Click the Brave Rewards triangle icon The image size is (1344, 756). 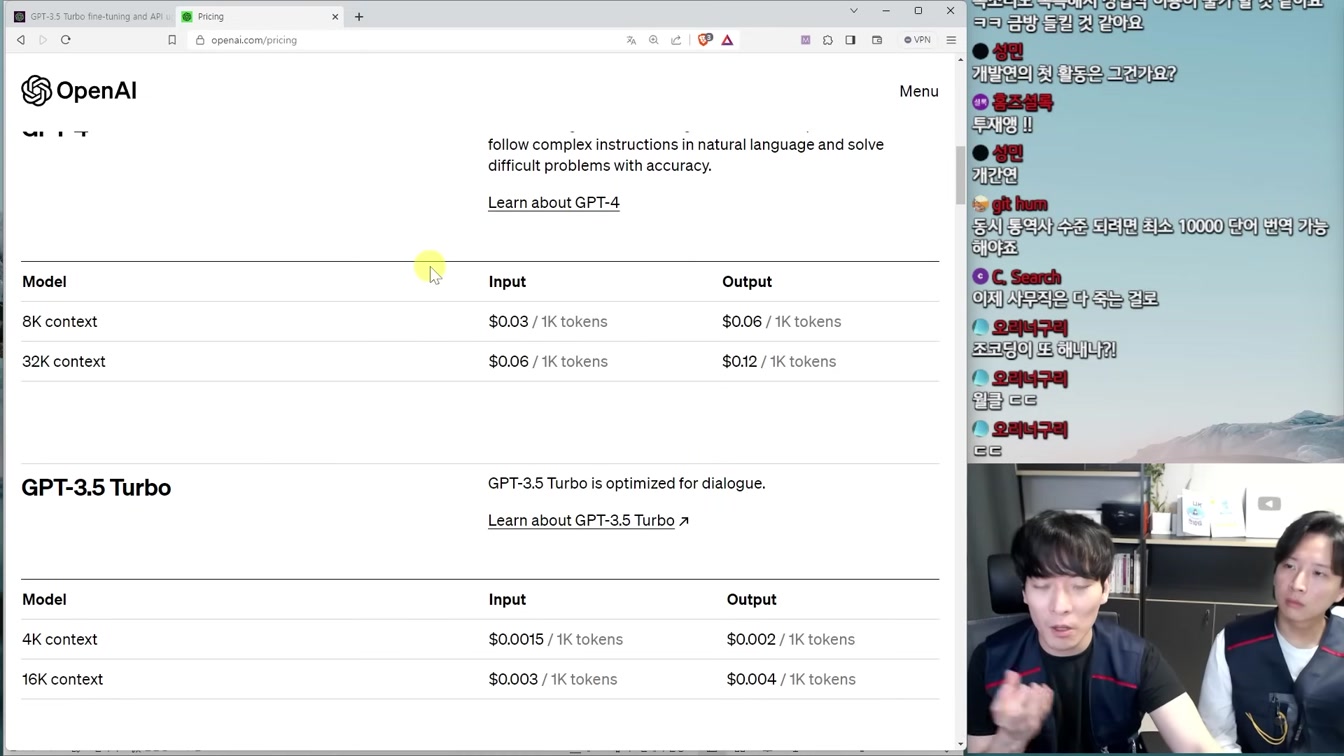727,40
